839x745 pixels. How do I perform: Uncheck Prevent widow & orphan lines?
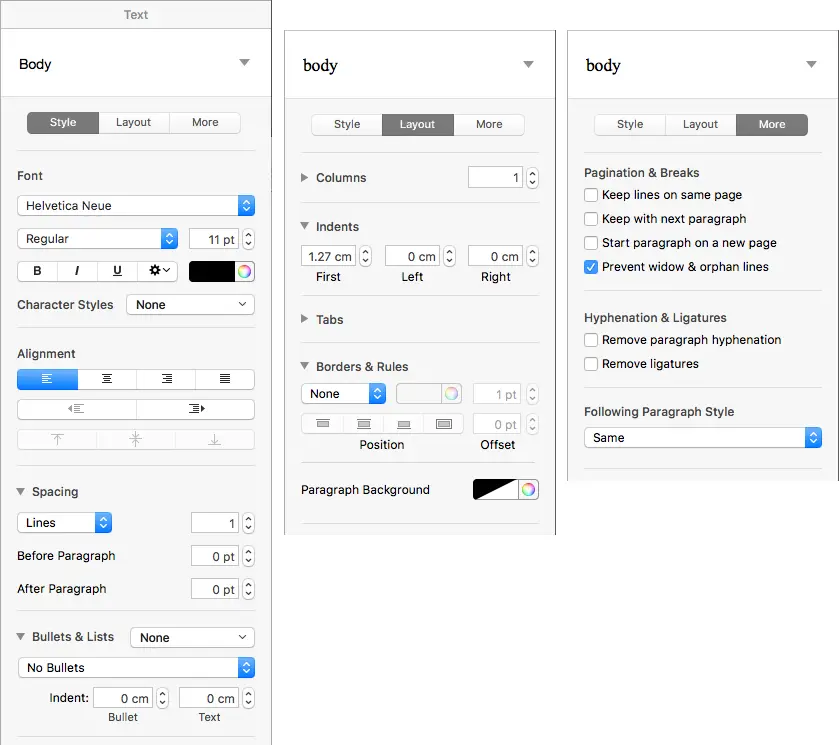592,267
